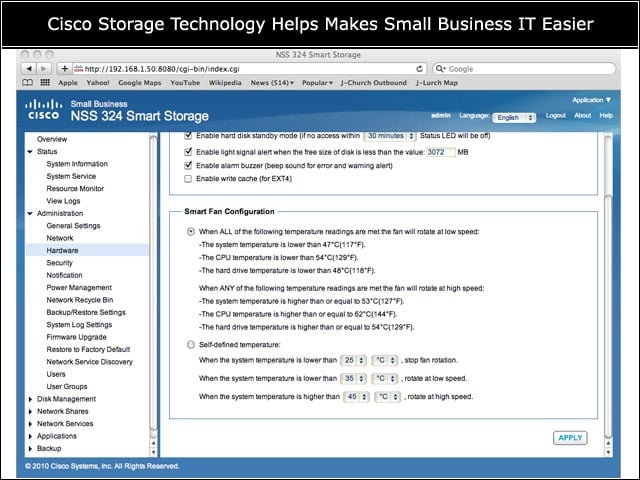Toggle hard disk standby mode checkbox
The width and height of the screenshot is (640, 480).
188,136
